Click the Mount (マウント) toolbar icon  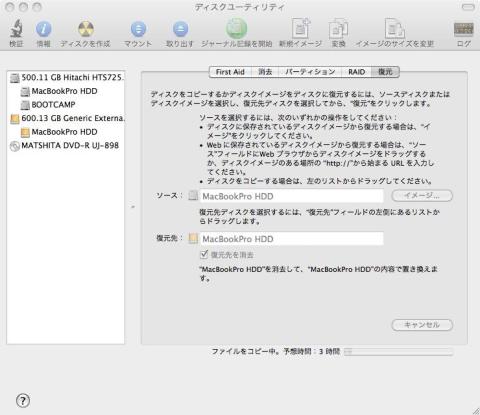point(138,29)
